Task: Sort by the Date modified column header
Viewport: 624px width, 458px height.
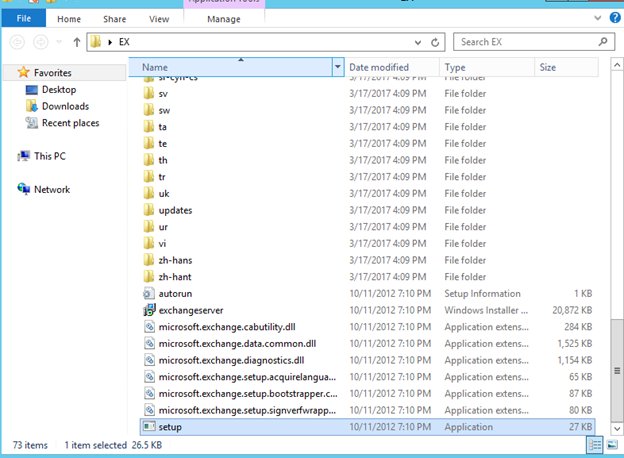Action: coord(379,67)
